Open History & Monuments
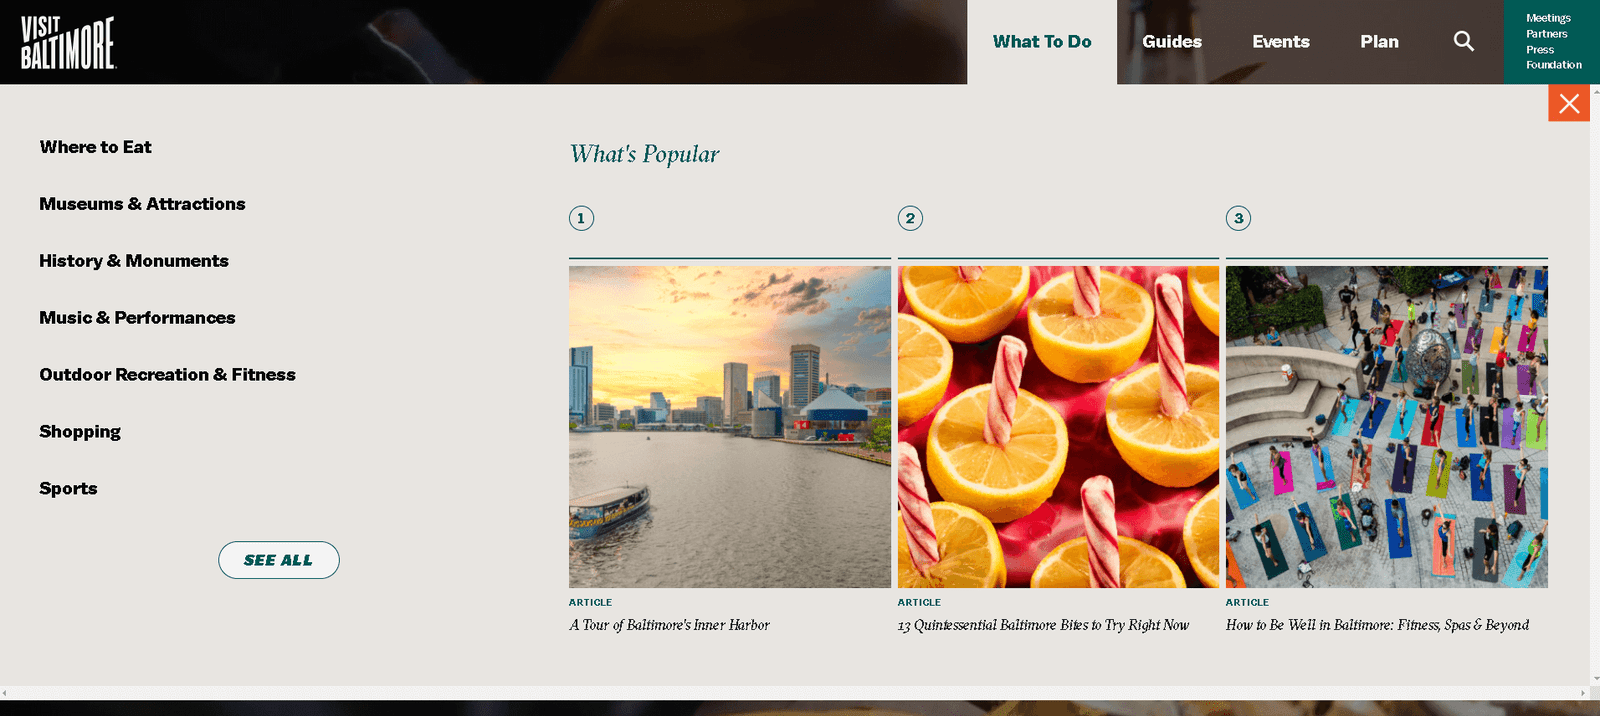 click(x=134, y=261)
